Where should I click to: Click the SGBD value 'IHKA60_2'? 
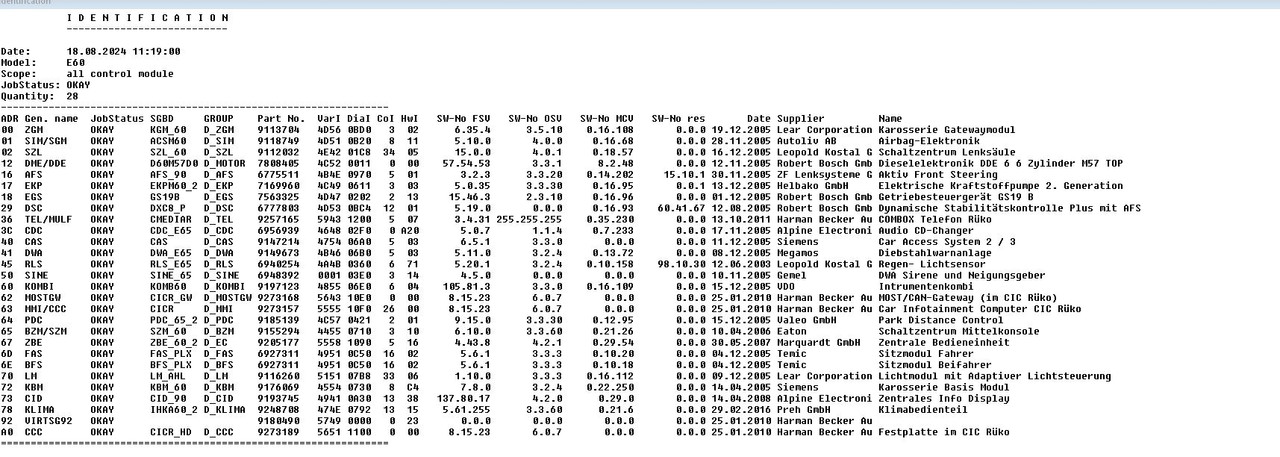174,410
